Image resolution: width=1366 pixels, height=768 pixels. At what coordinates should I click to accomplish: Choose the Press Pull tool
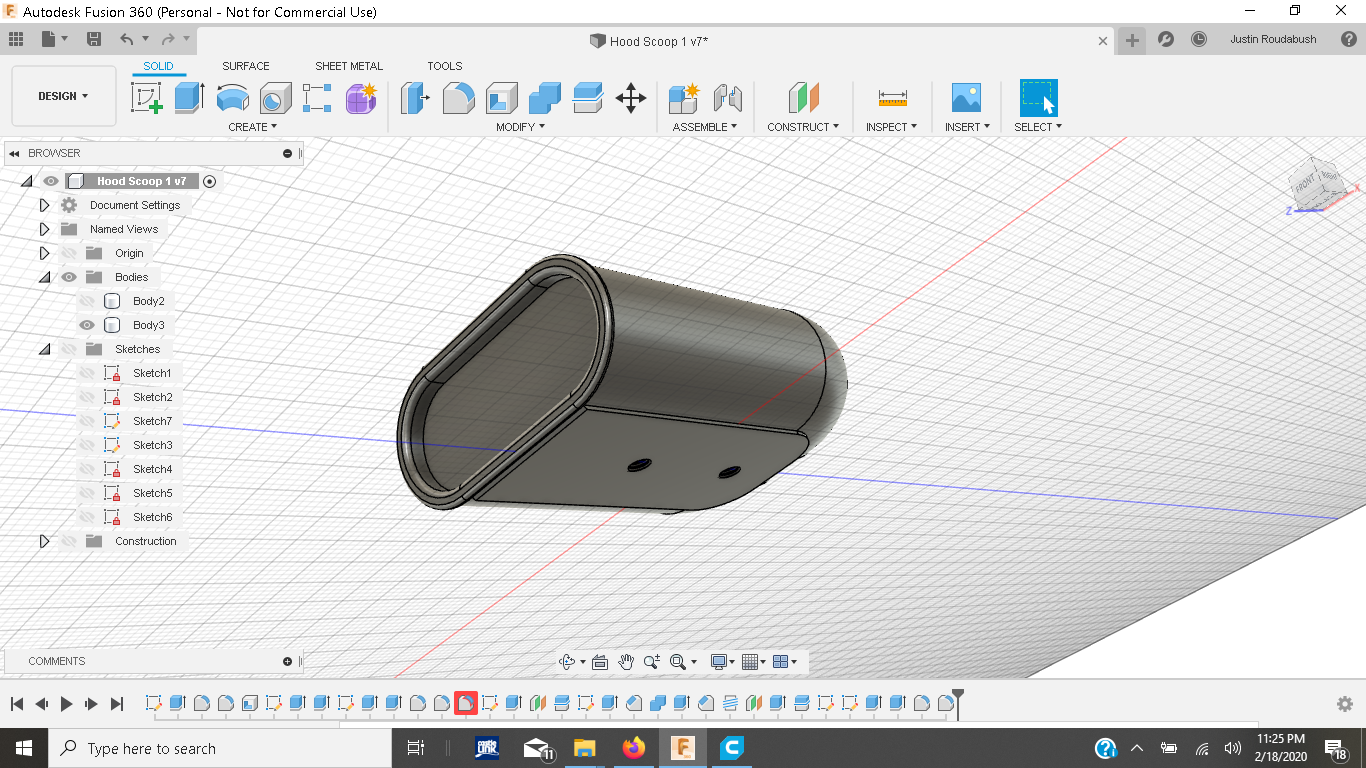coord(415,98)
